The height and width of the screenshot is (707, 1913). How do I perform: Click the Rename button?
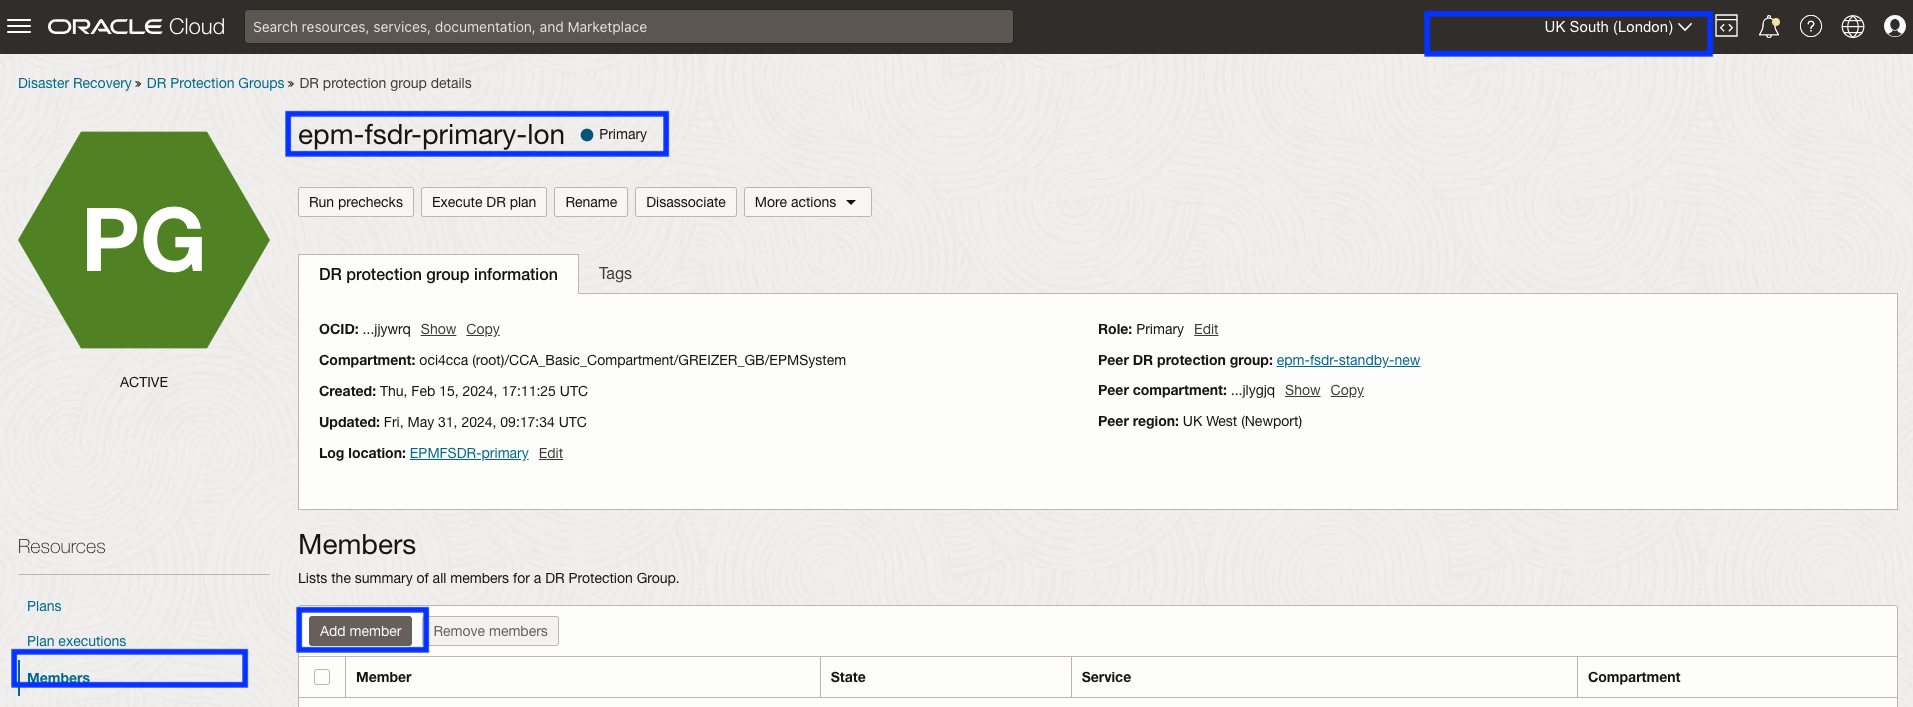coord(591,202)
